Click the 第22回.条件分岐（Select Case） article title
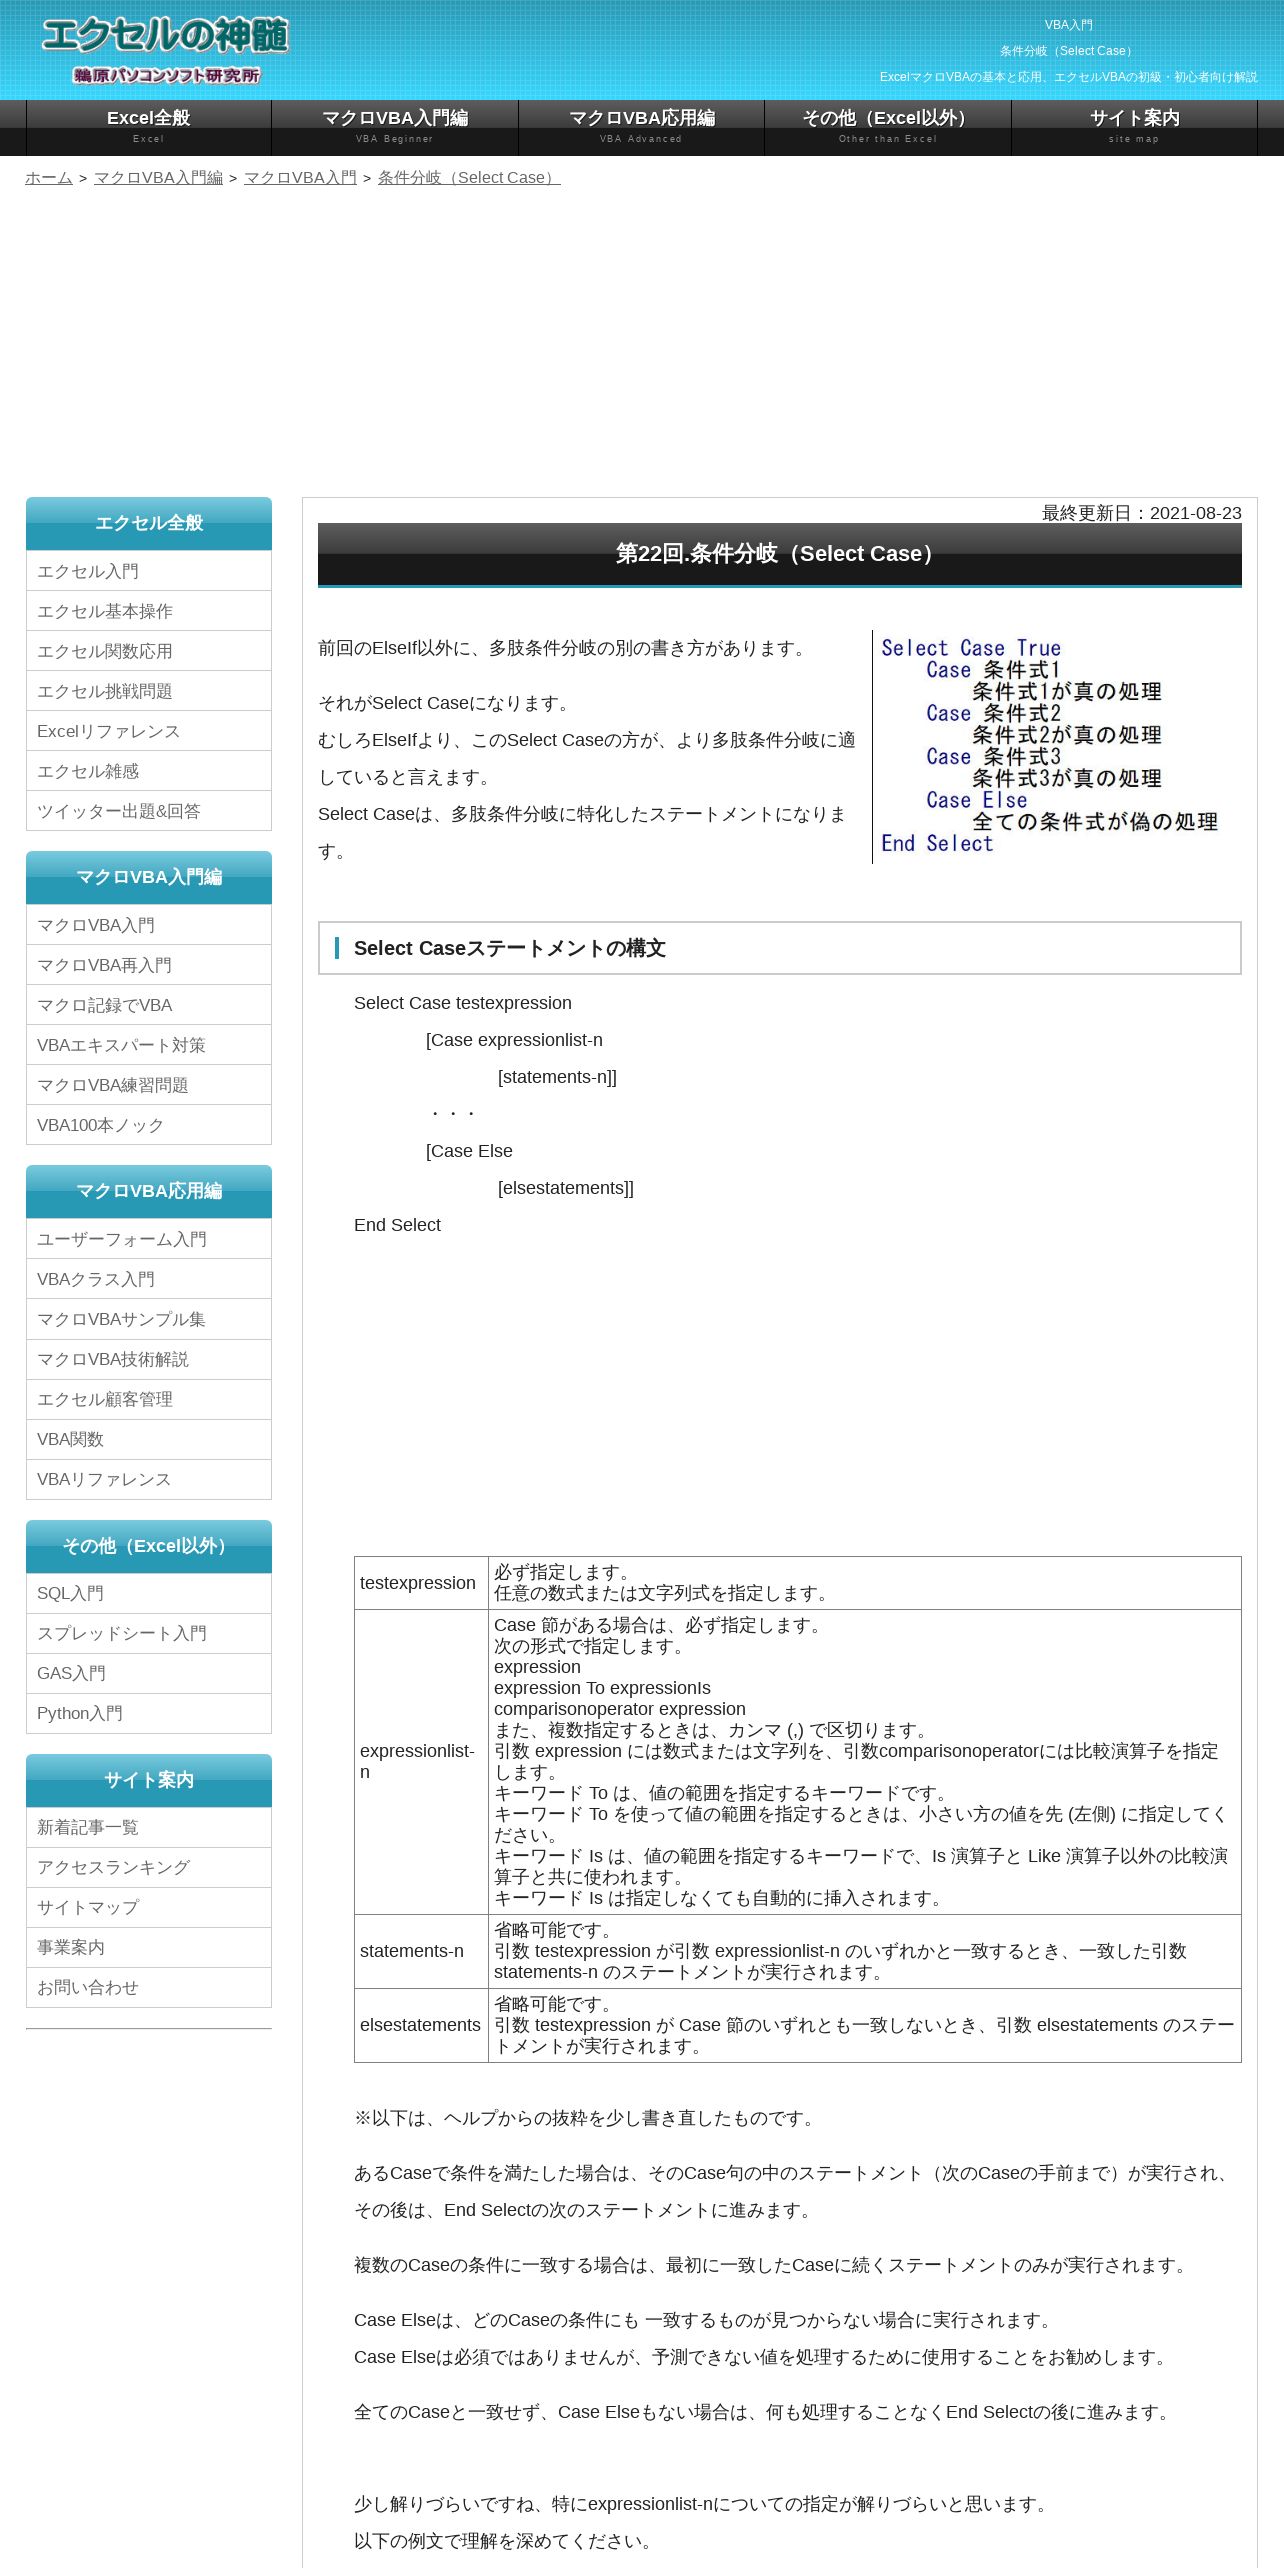The height and width of the screenshot is (2568, 1284). point(780,554)
